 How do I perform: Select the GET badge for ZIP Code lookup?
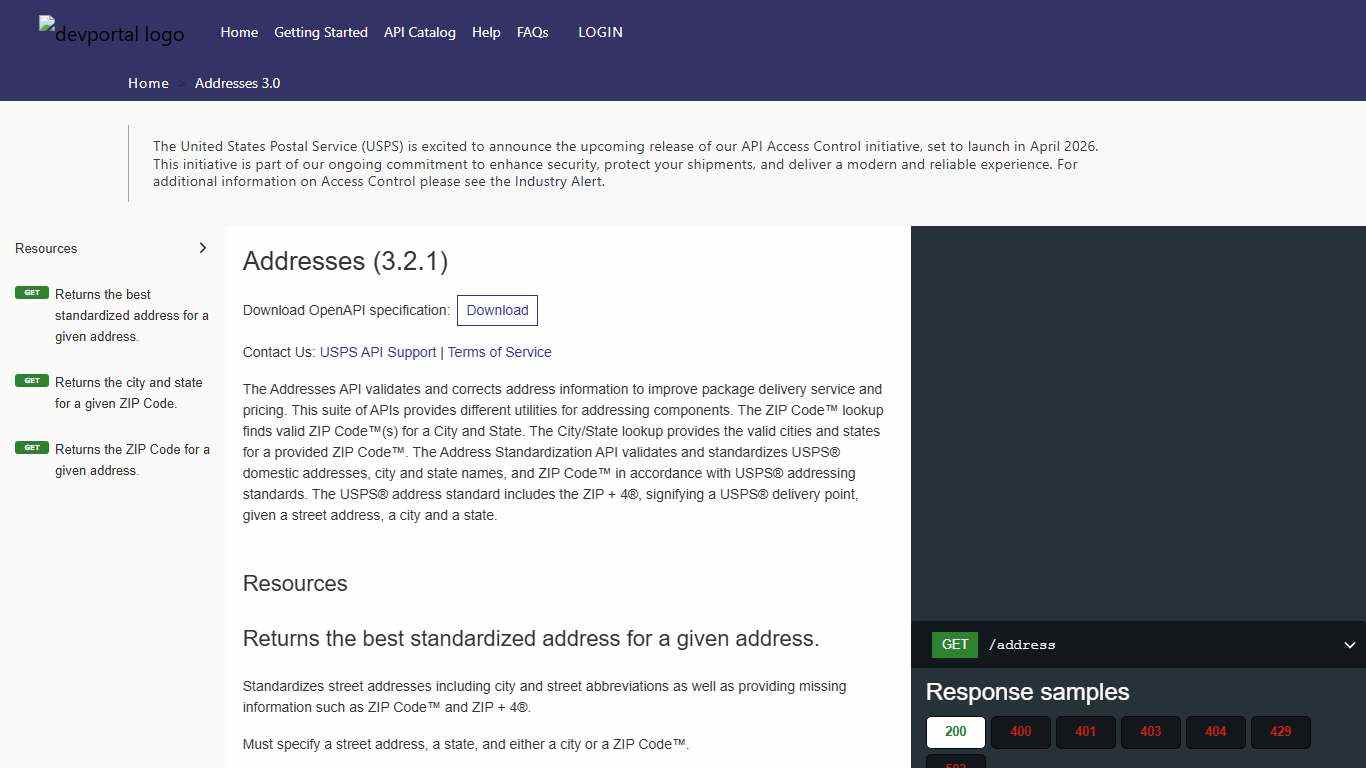(31, 447)
